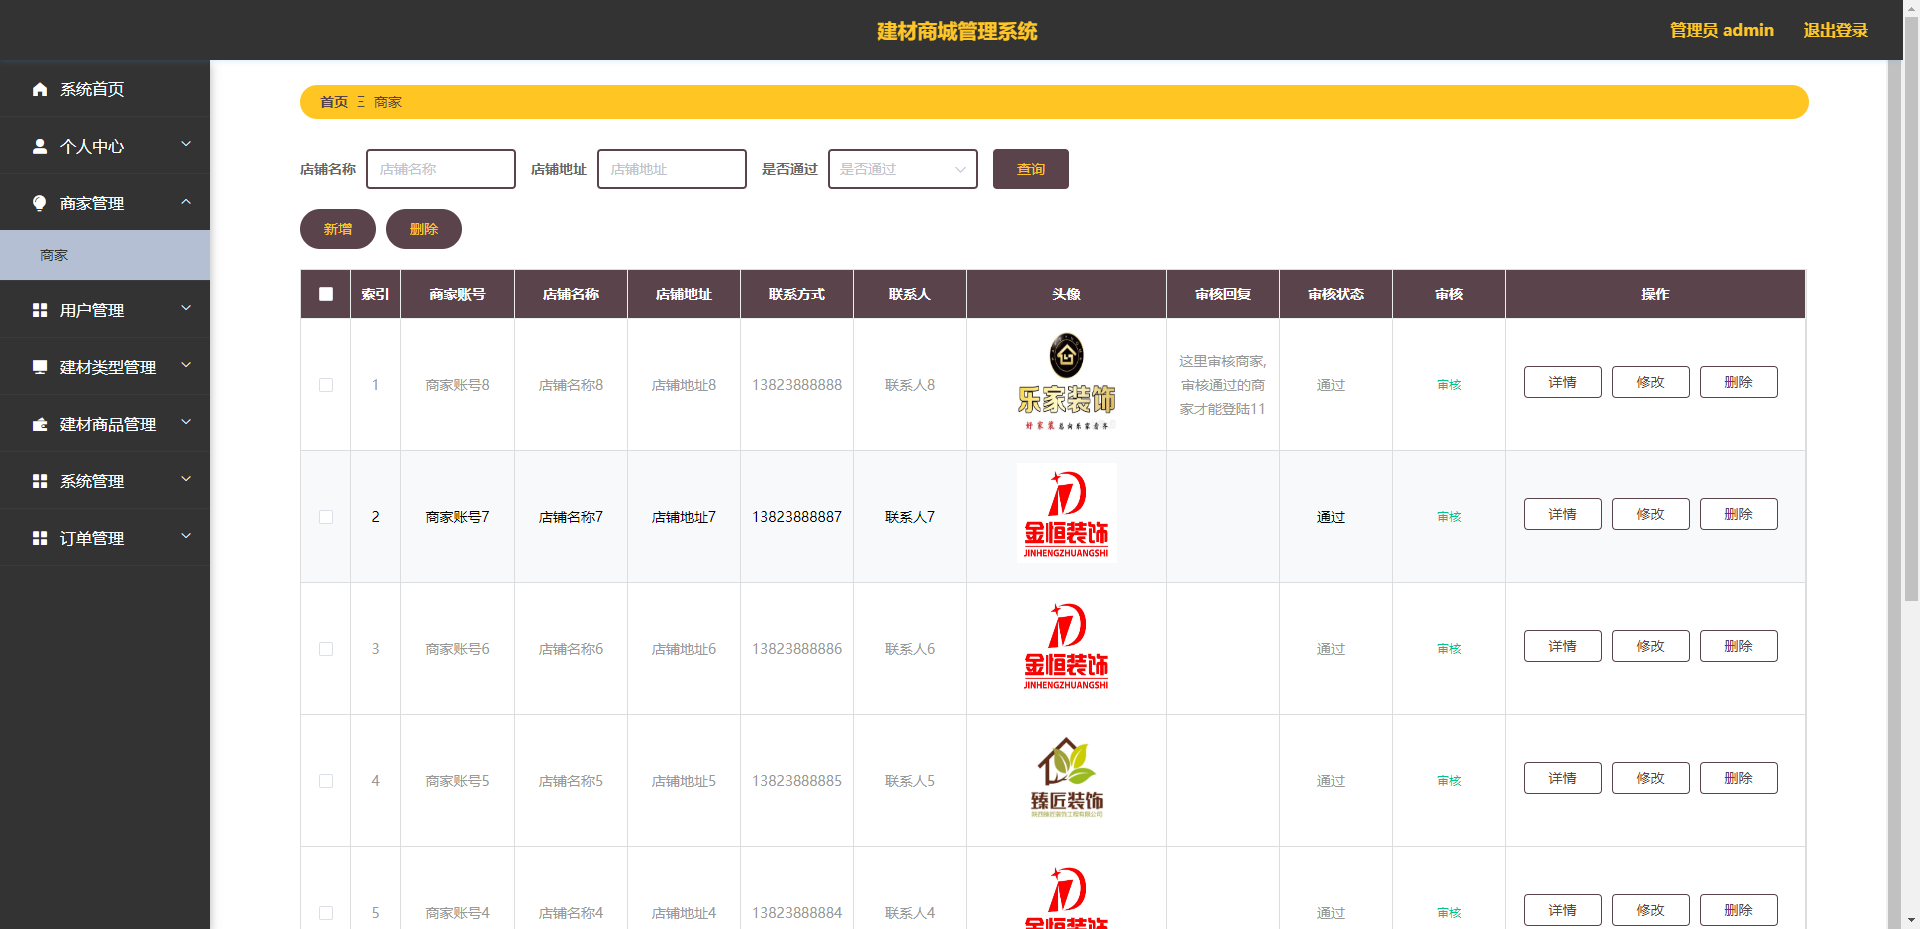This screenshot has height=929, width=1920.
Task: Select the 商家 submenu item
Action: coord(105,255)
